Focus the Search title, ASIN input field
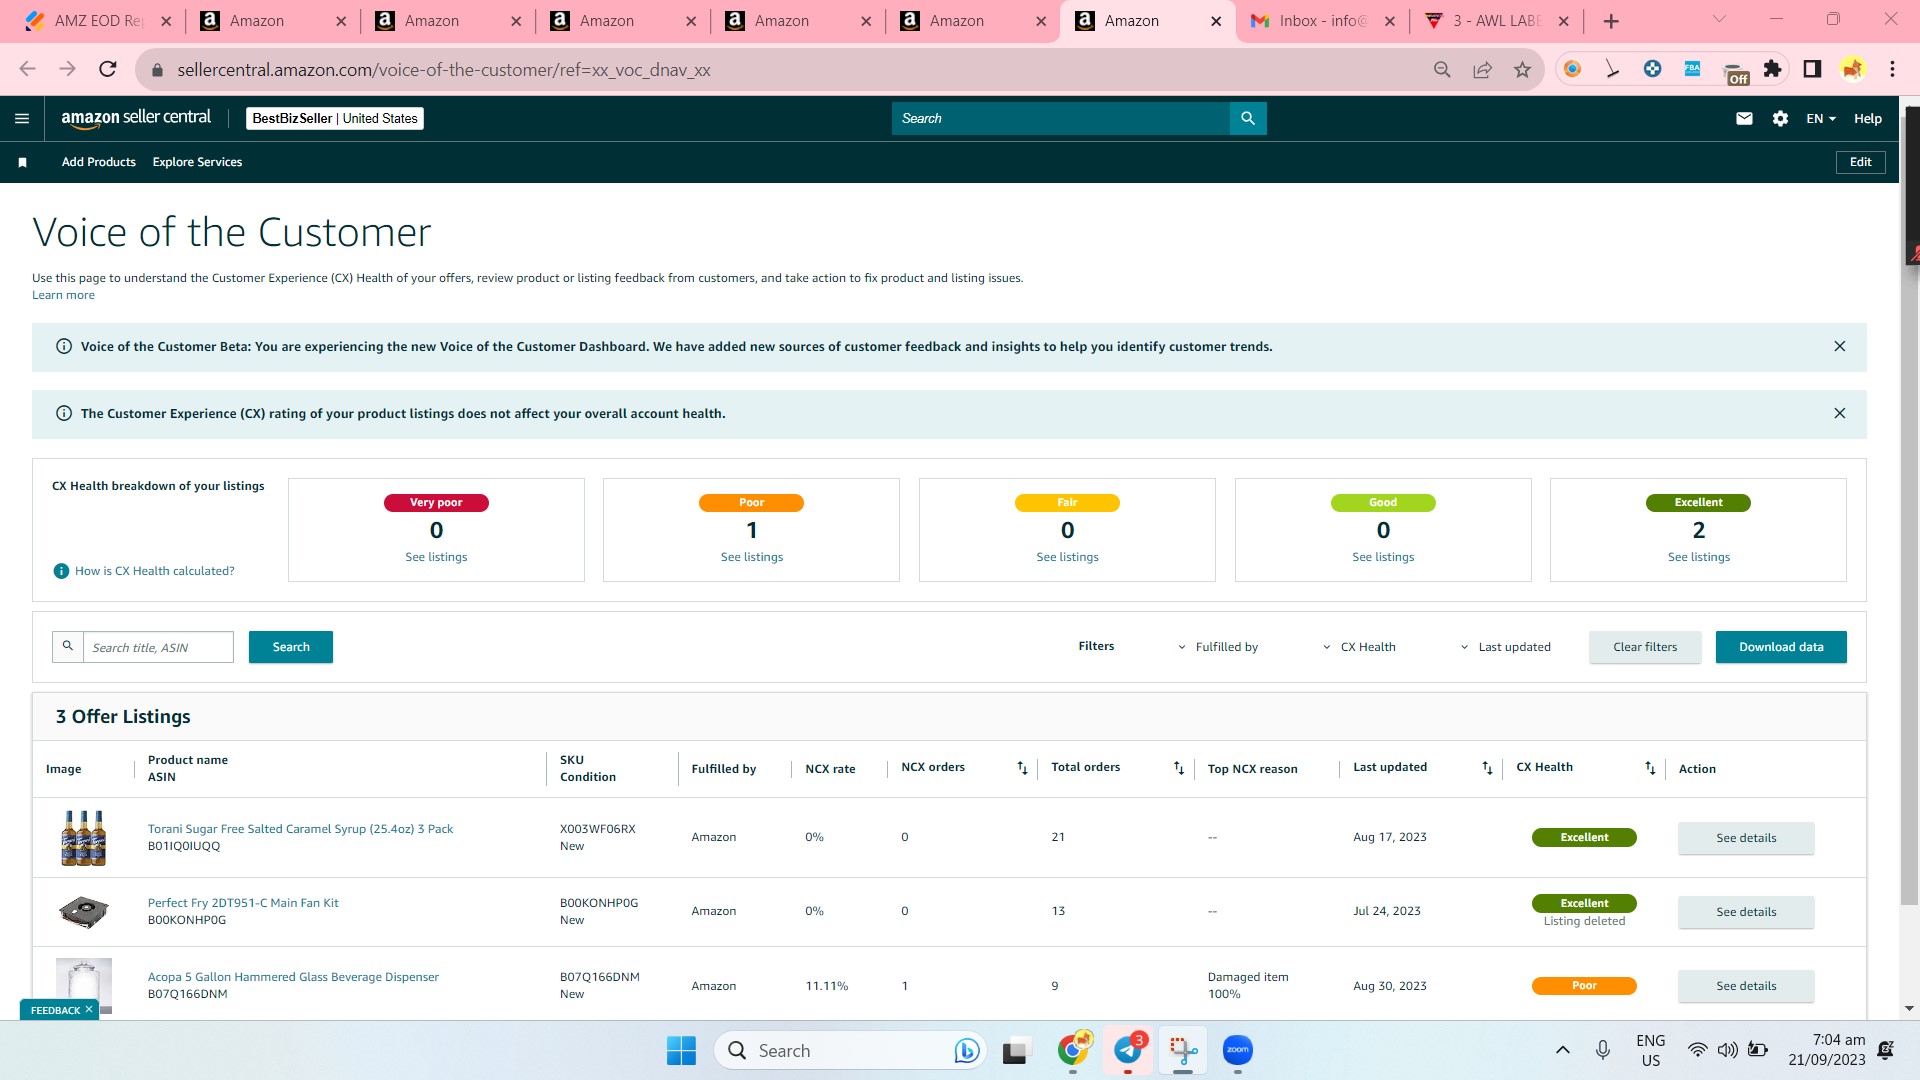1920x1080 pixels. 158,647
